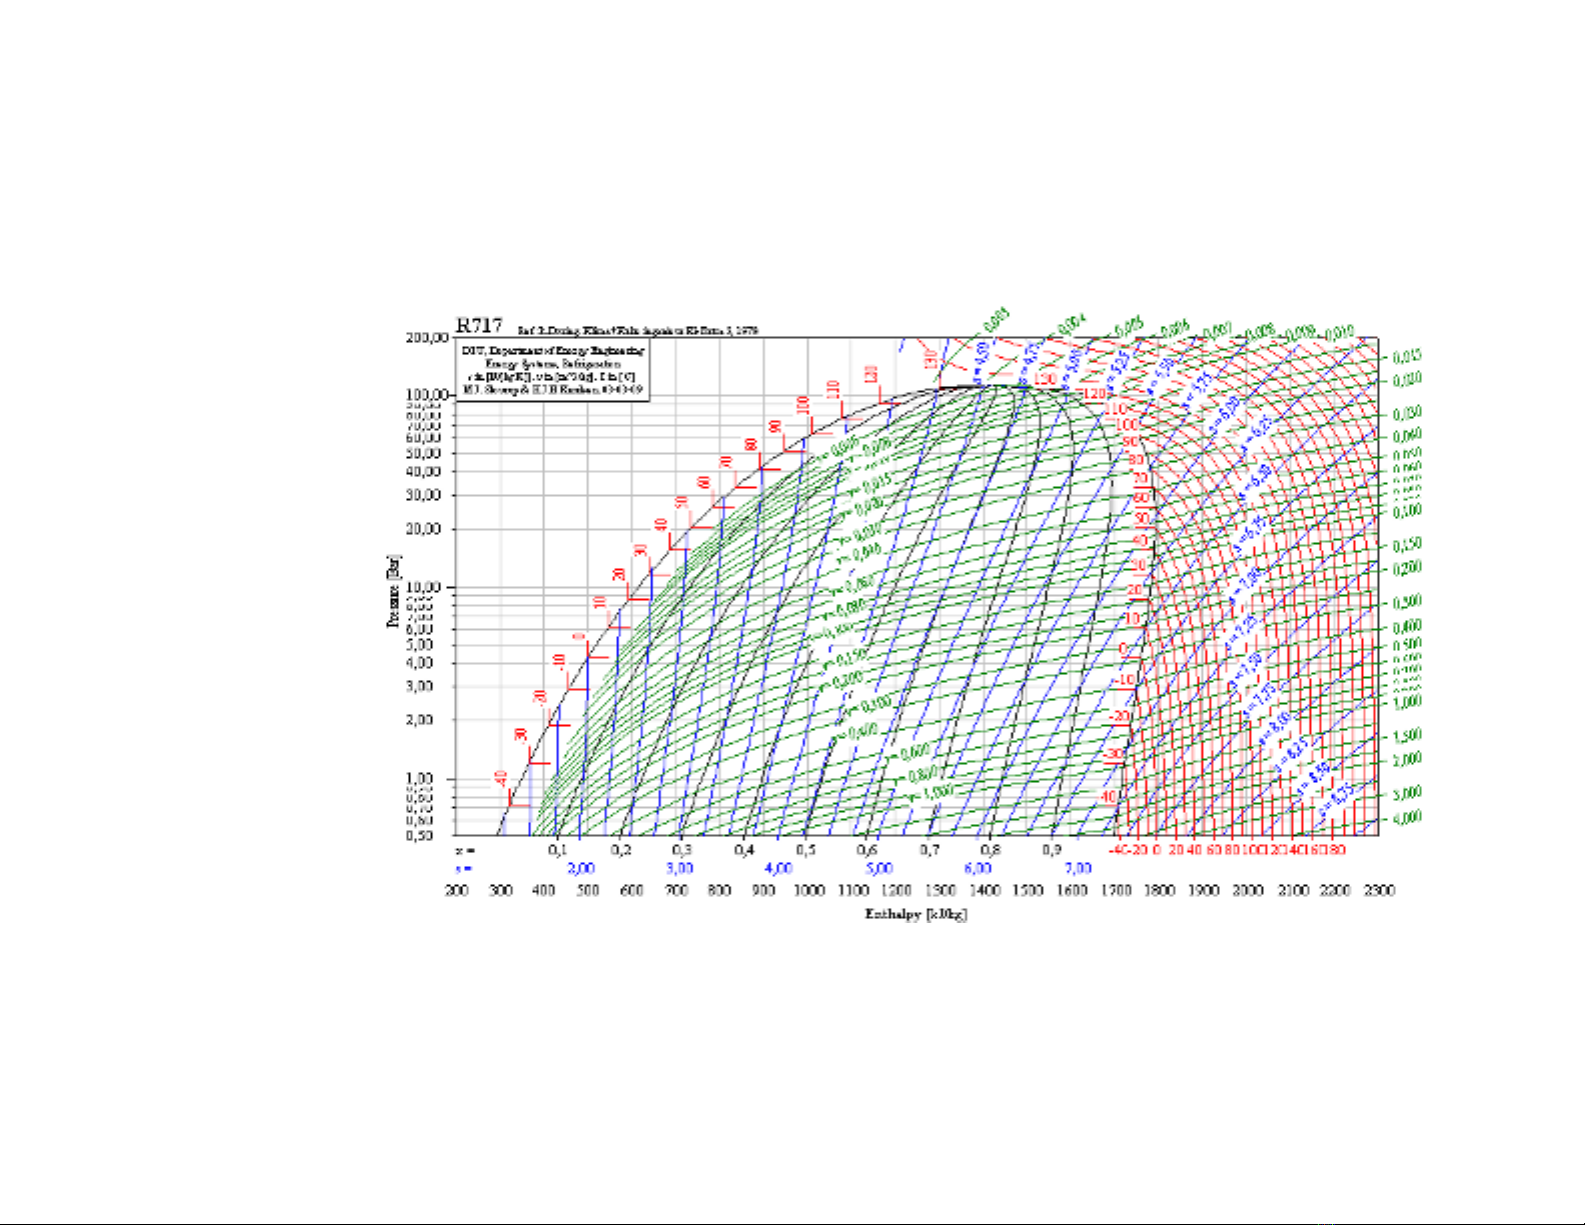Click the 200 enthalpy axis value
Viewport: 1585px width, 1225px height.
pyautogui.click(x=457, y=891)
